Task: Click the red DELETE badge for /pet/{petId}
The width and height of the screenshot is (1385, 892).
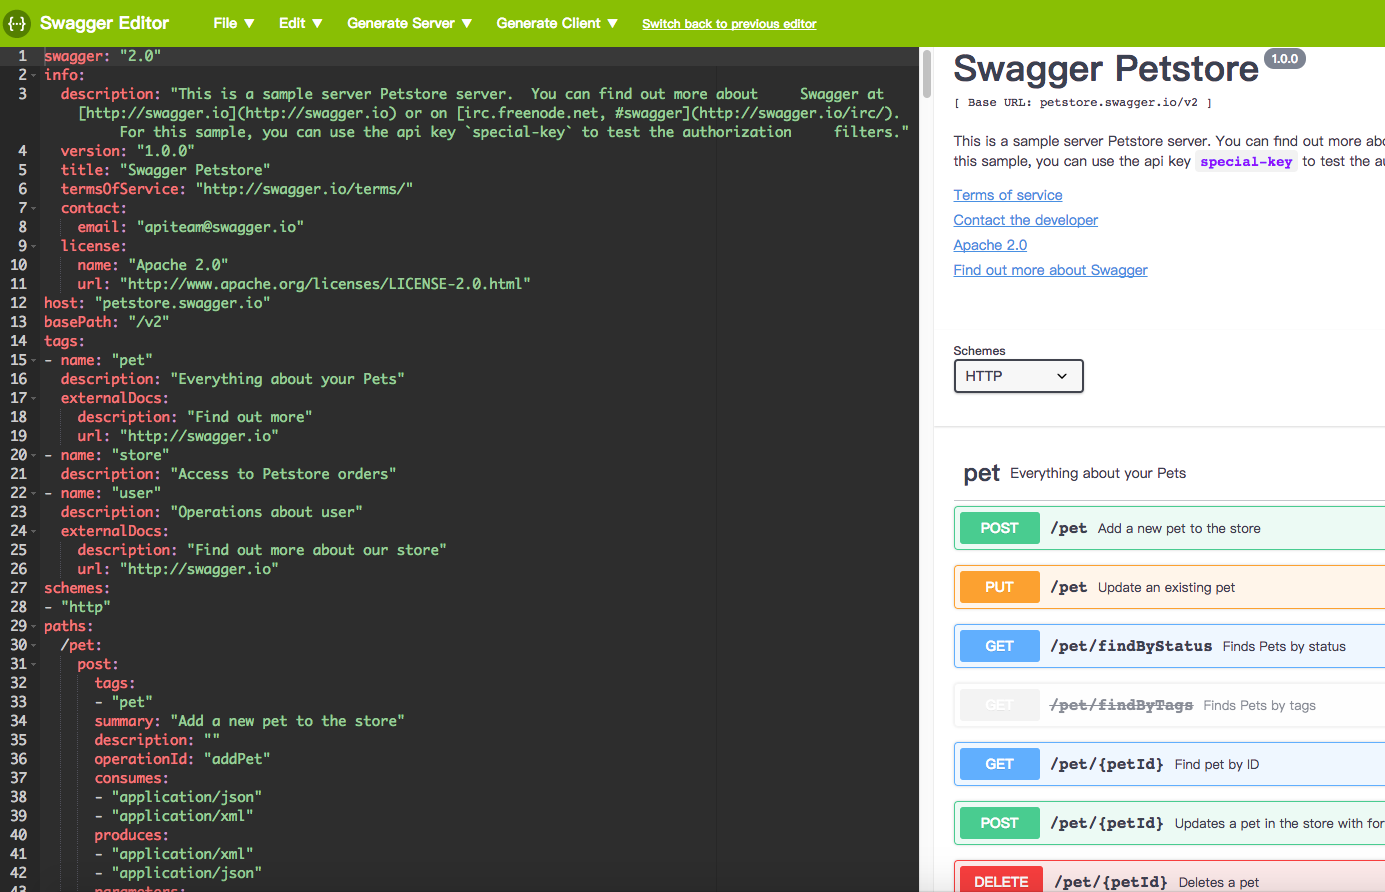Action: click(x=1000, y=881)
